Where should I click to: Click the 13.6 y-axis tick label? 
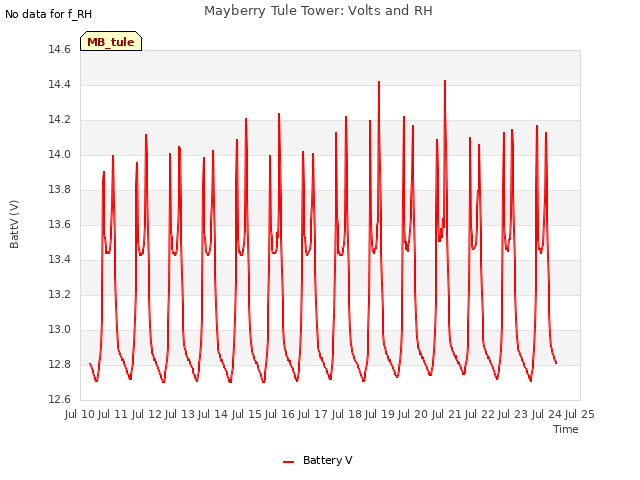pos(60,224)
